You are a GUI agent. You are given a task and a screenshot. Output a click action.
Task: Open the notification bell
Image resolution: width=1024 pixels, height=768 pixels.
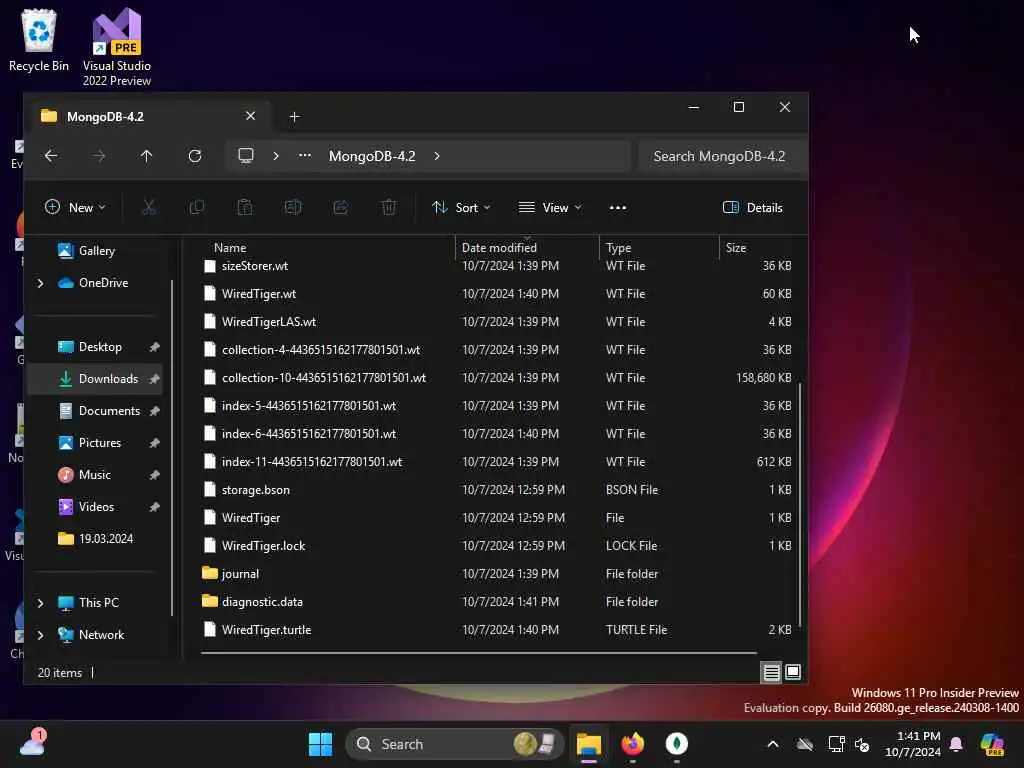pos(956,744)
